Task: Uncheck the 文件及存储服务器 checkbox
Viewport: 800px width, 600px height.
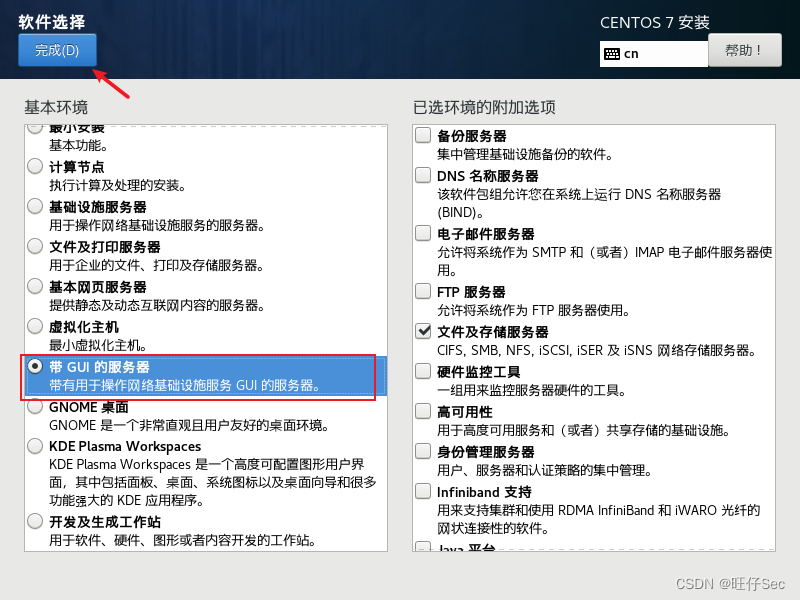Action: (423, 331)
